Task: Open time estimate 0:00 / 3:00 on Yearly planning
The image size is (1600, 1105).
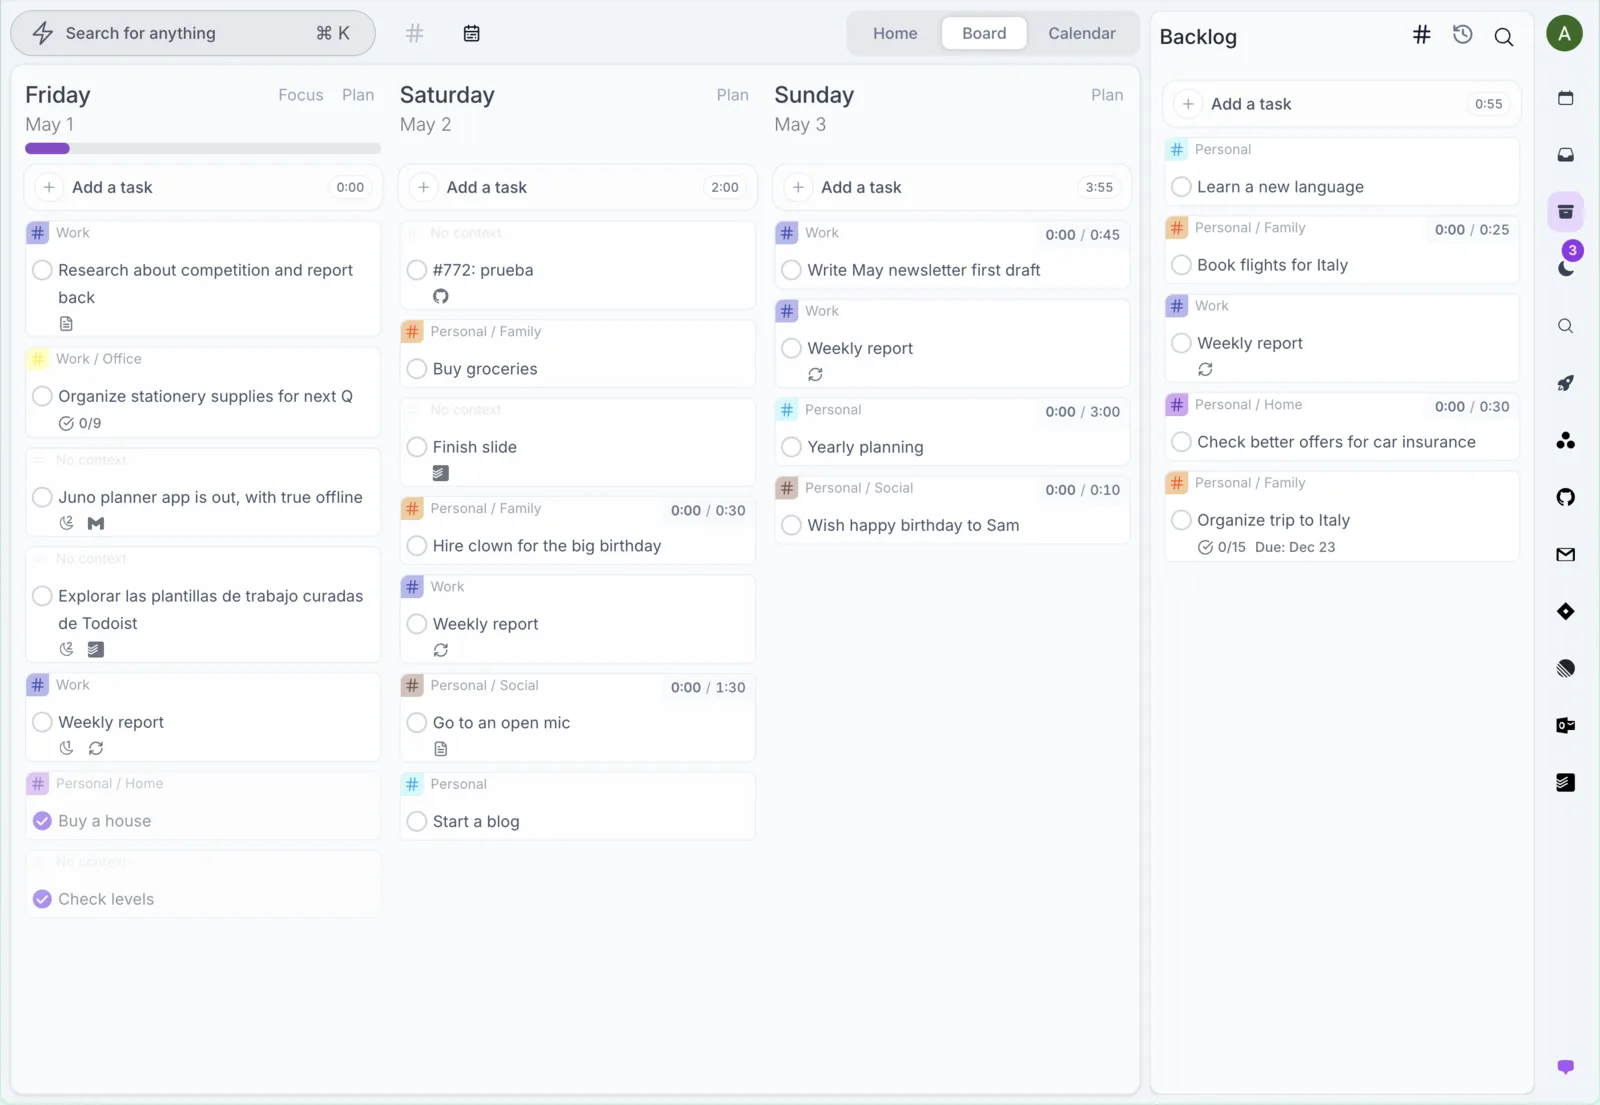Action: pyautogui.click(x=1082, y=412)
